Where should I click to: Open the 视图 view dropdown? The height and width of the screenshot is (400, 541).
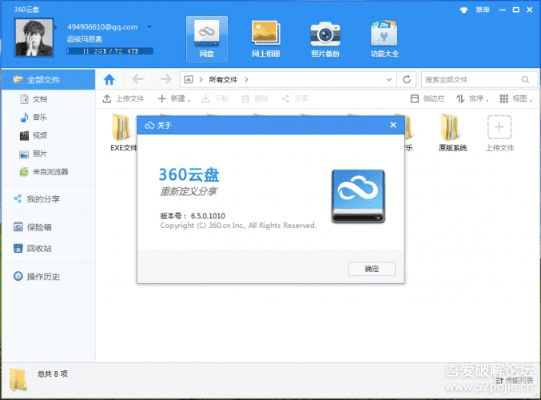[x=515, y=99]
